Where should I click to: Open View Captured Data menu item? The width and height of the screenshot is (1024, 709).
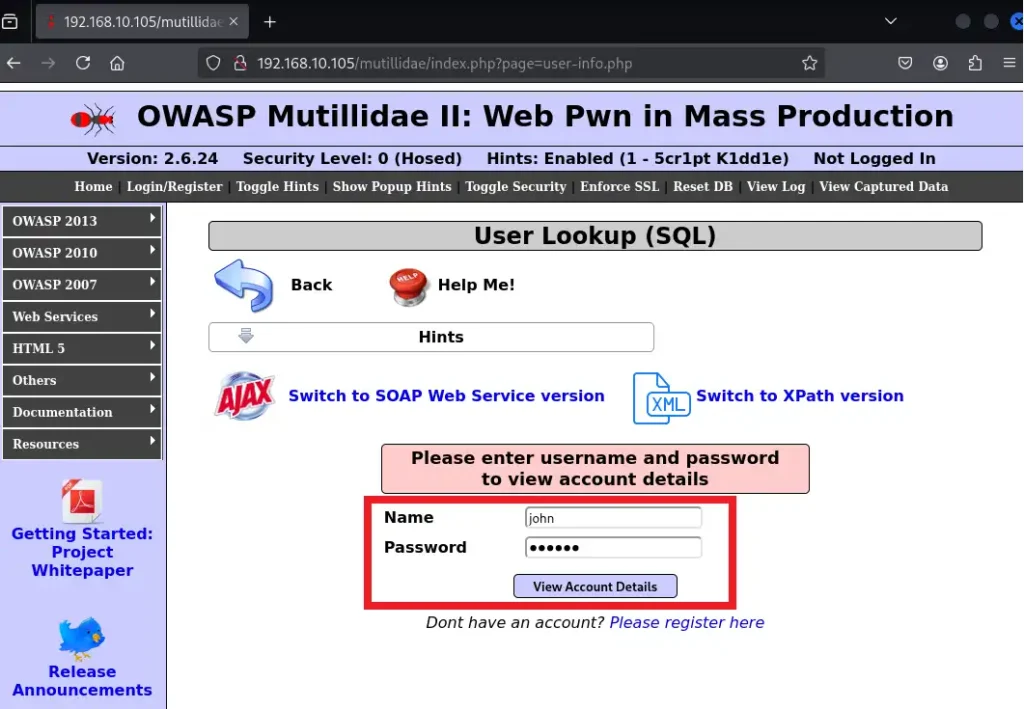884,187
